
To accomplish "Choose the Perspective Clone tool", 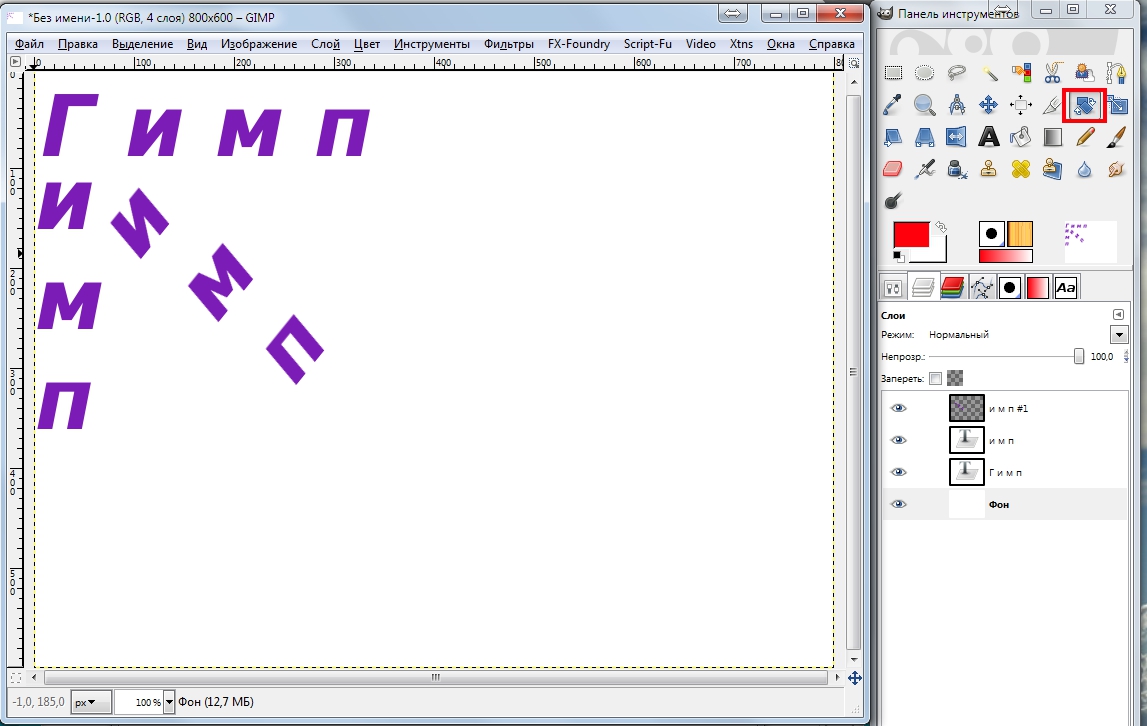I will click(x=1053, y=169).
